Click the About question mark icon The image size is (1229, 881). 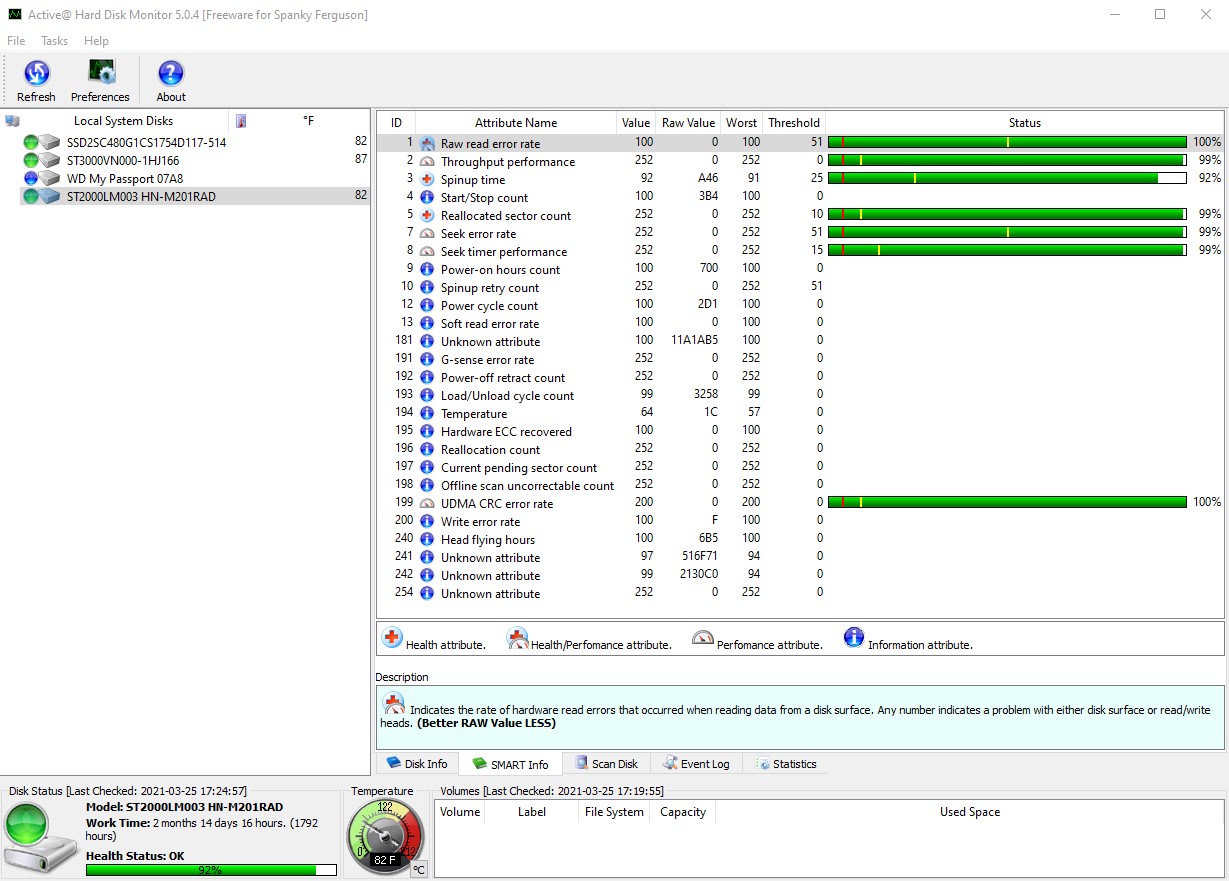coord(171,74)
